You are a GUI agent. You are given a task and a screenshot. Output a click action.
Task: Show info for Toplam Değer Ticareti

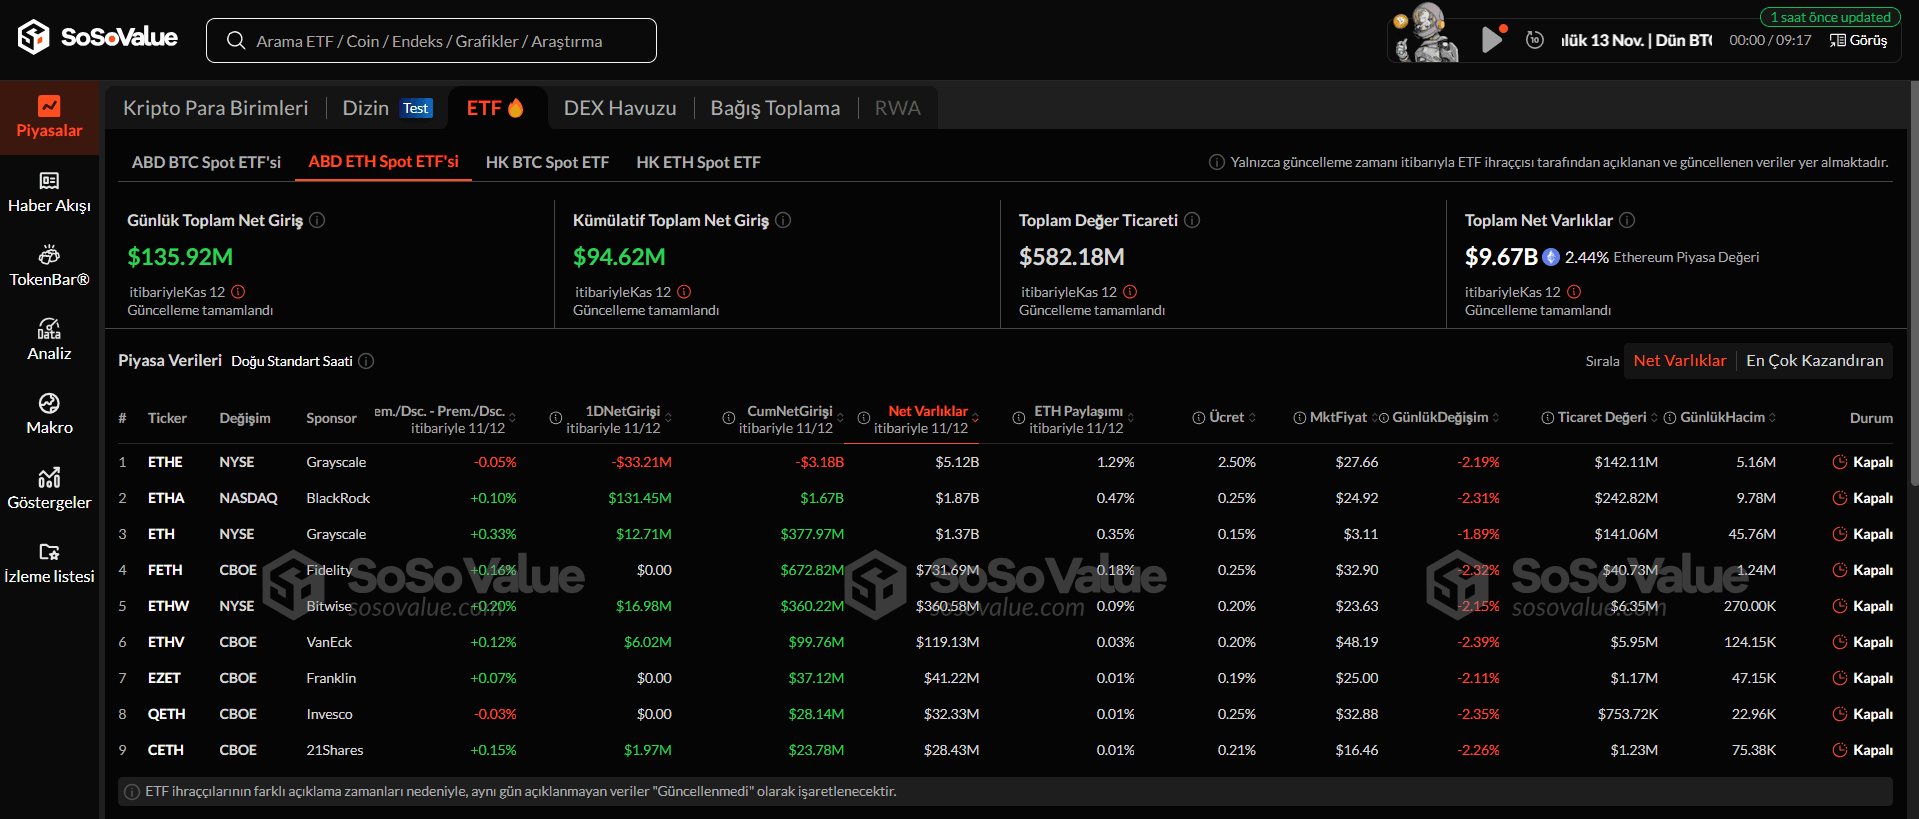[x=1192, y=220]
